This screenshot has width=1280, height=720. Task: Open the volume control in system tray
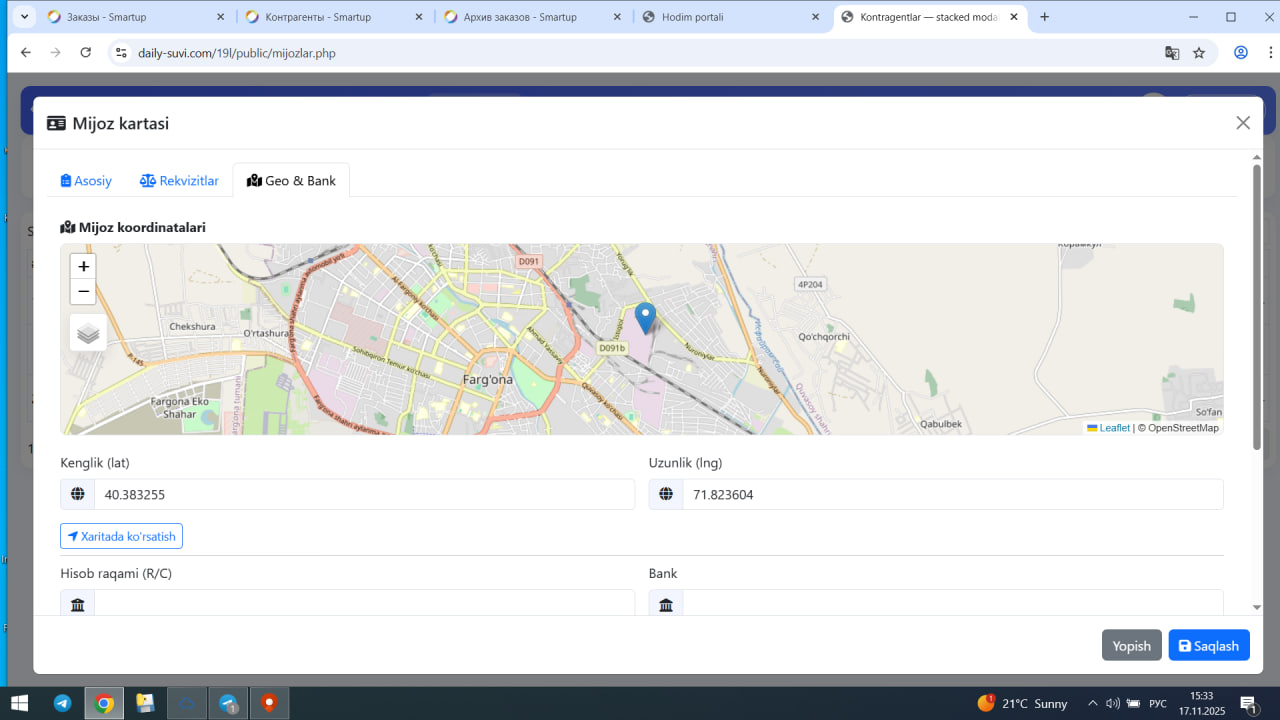1113,703
